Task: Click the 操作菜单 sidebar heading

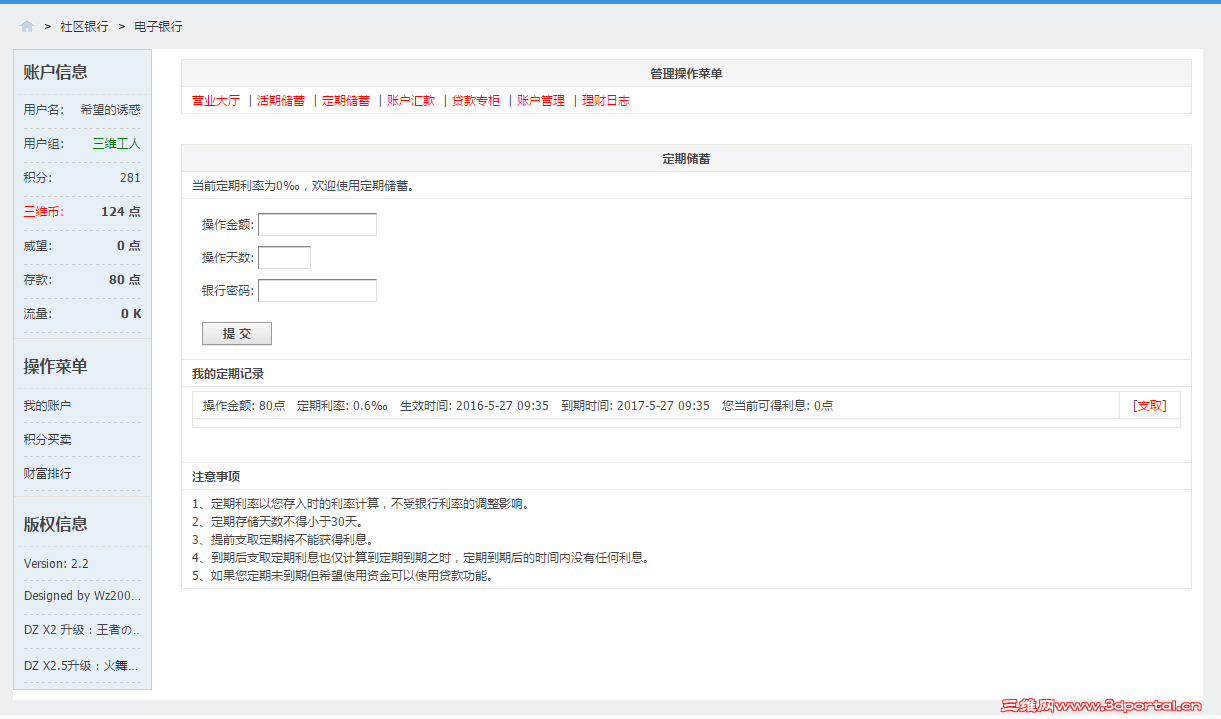Action: [56, 366]
